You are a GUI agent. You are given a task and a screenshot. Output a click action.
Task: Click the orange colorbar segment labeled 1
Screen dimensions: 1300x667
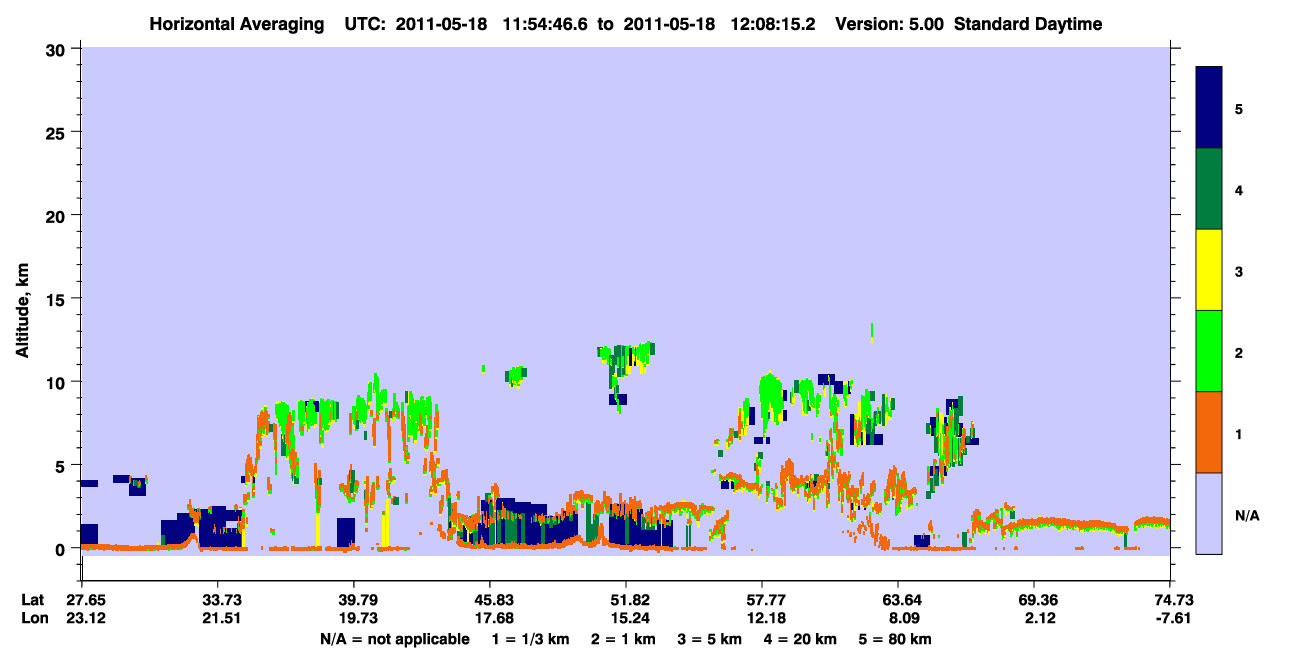click(1209, 432)
